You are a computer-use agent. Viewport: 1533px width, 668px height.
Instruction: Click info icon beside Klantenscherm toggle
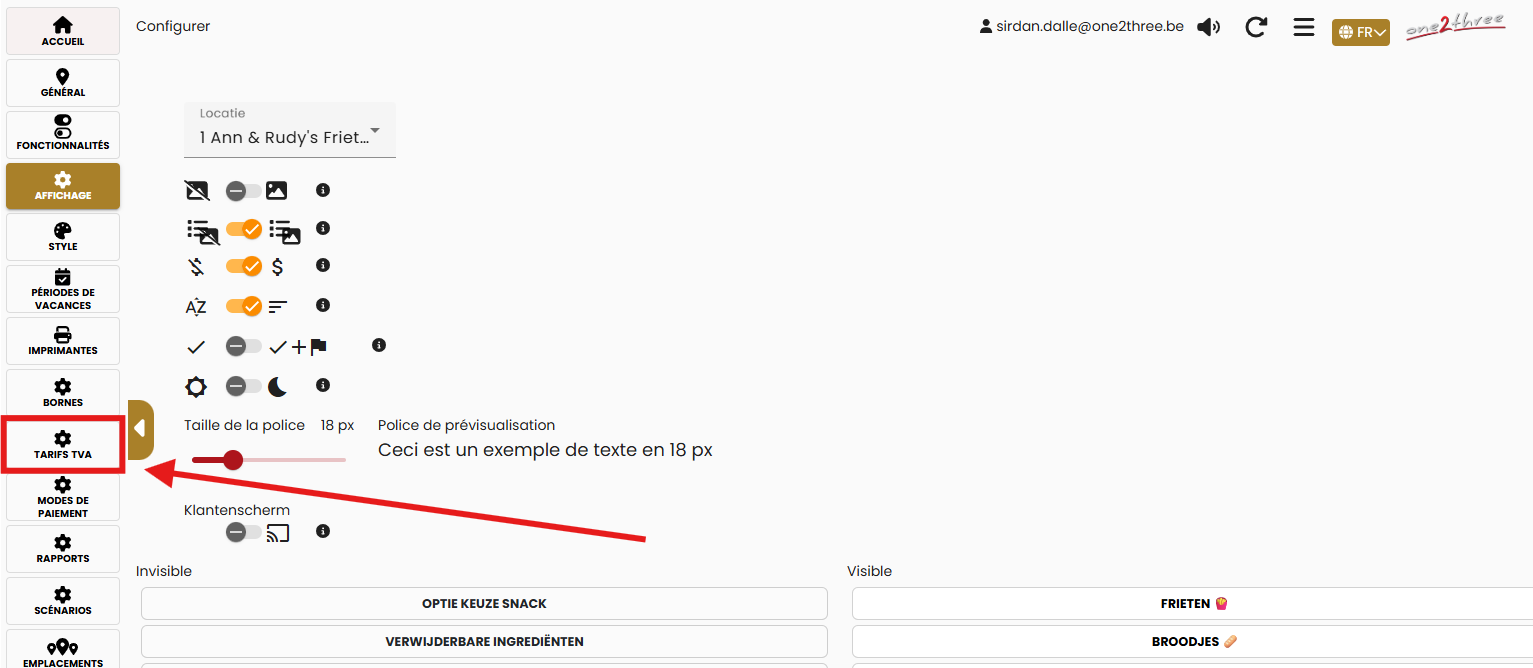point(323,531)
